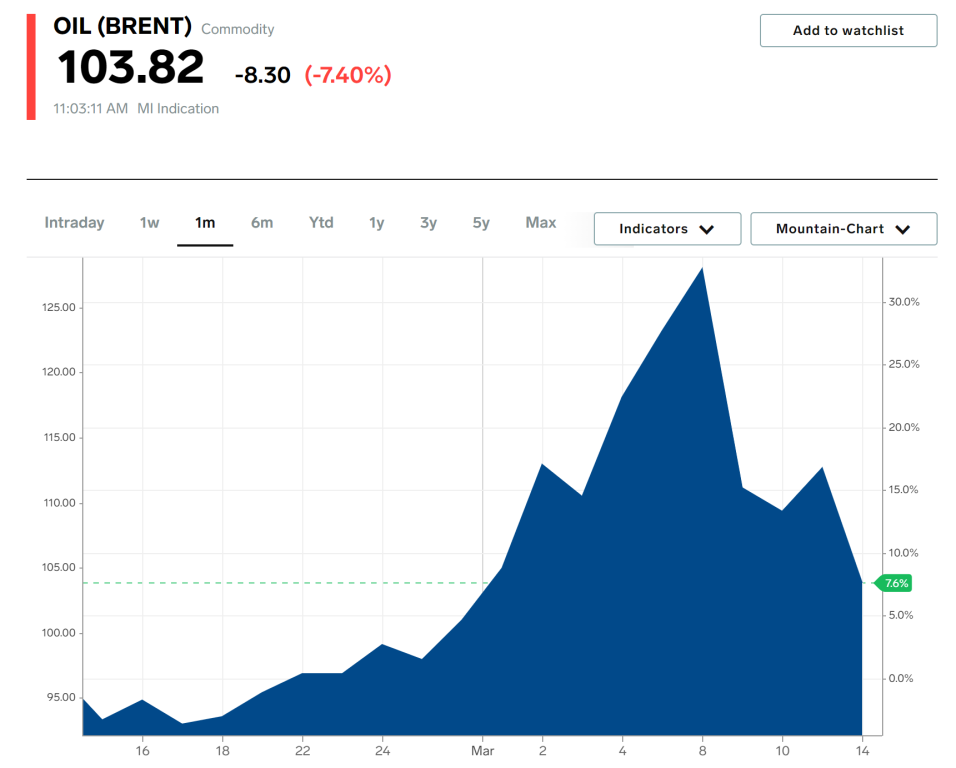
Task: Open the Mountain-Chart type dropdown
Action: click(844, 229)
